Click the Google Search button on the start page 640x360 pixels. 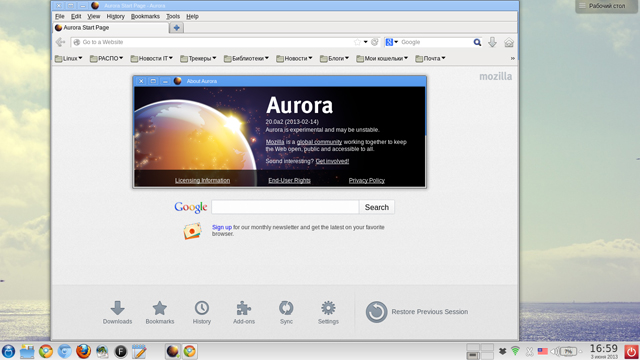coord(377,207)
